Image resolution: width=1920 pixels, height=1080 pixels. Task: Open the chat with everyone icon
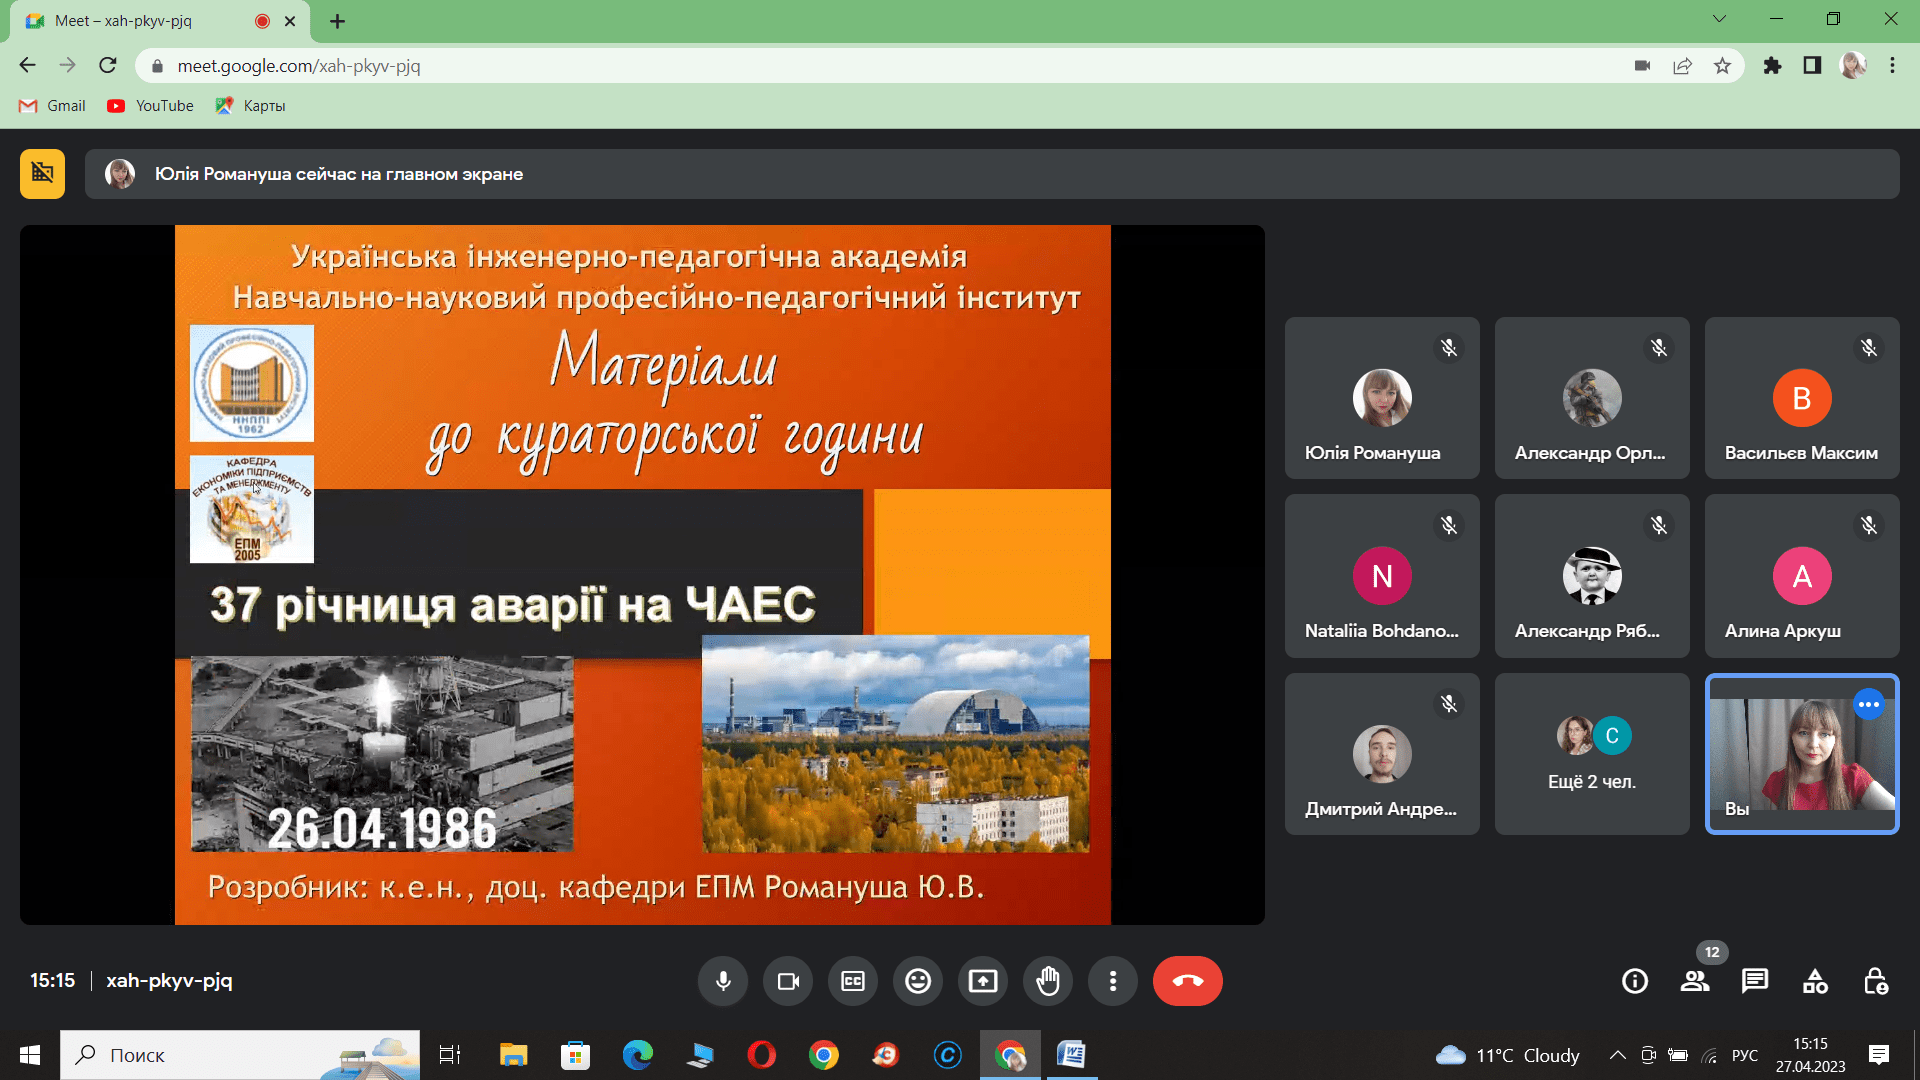(x=1755, y=981)
